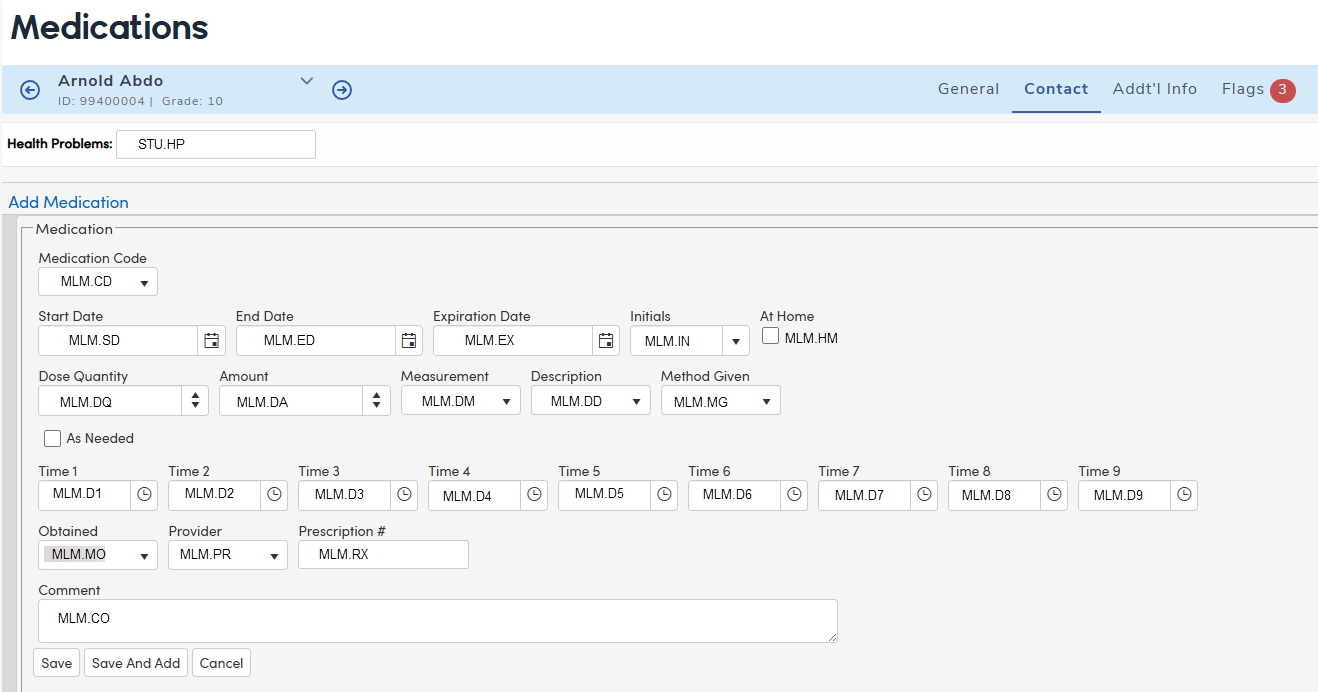The height and width of the screenshot is (692, 1318).
Task: Click the Arnold Abdo student name
Action: pyautogui.click(x=110, y=81)
